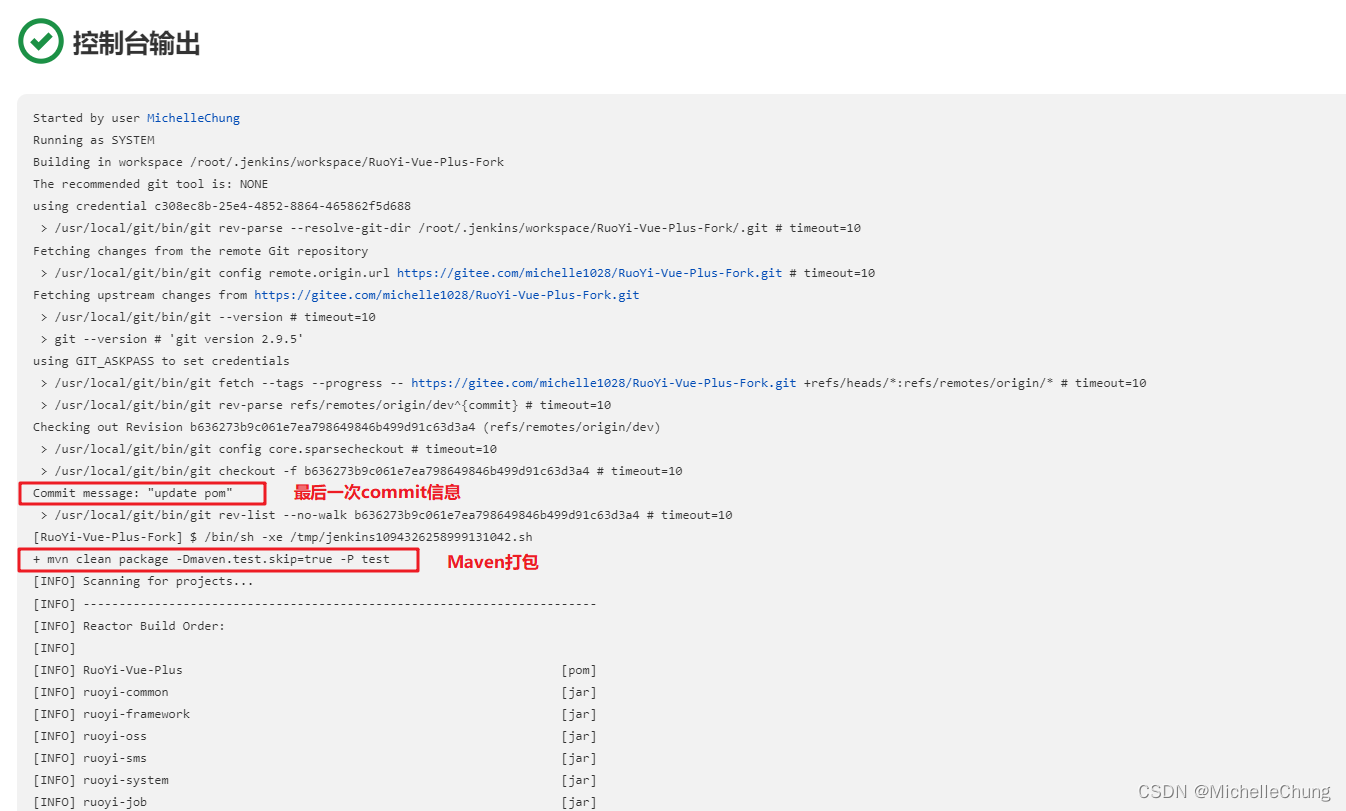Open the gitee URL in the git fetch --tags line
Viewport: 1346px width, 811px height.
tap(604, 383)
